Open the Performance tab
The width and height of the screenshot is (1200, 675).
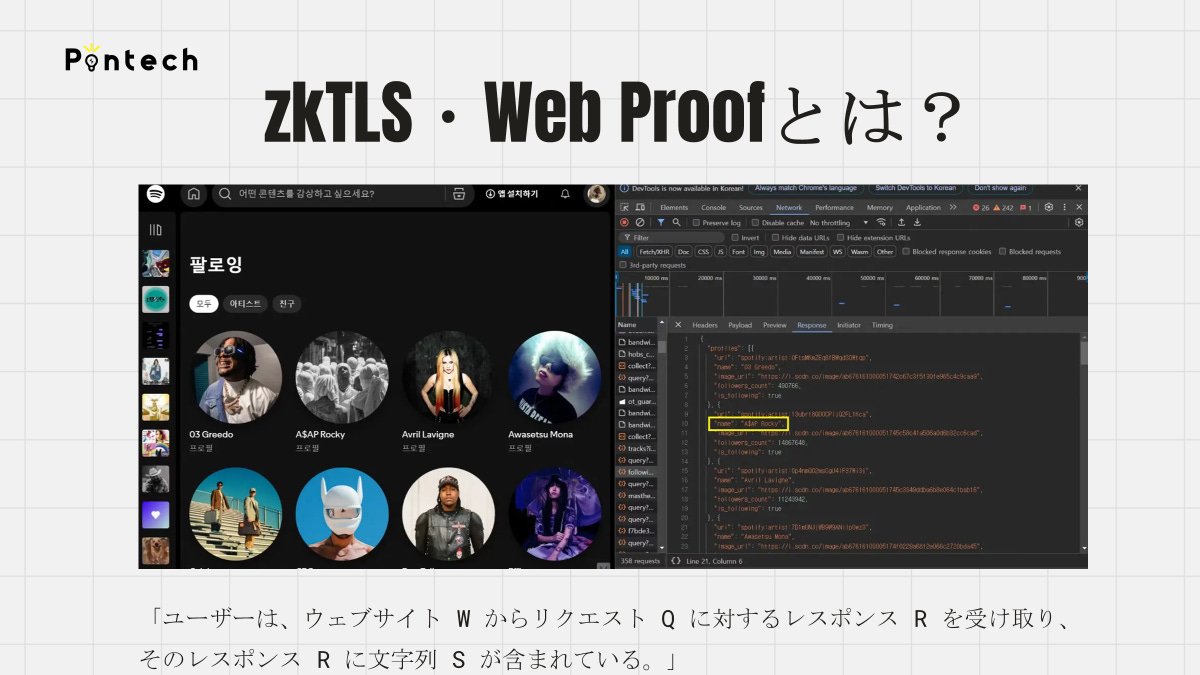pyautogui.click(x=834, y=208)
